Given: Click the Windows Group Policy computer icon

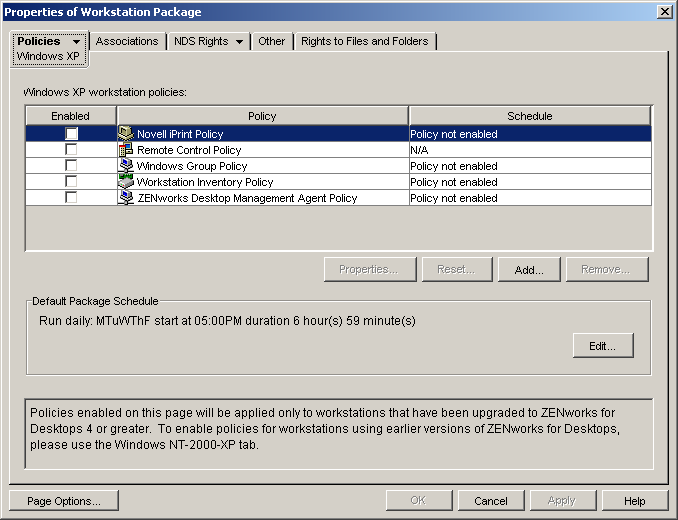Looking at the screenshot, I should pyautogui.click(x=125, y=166).
